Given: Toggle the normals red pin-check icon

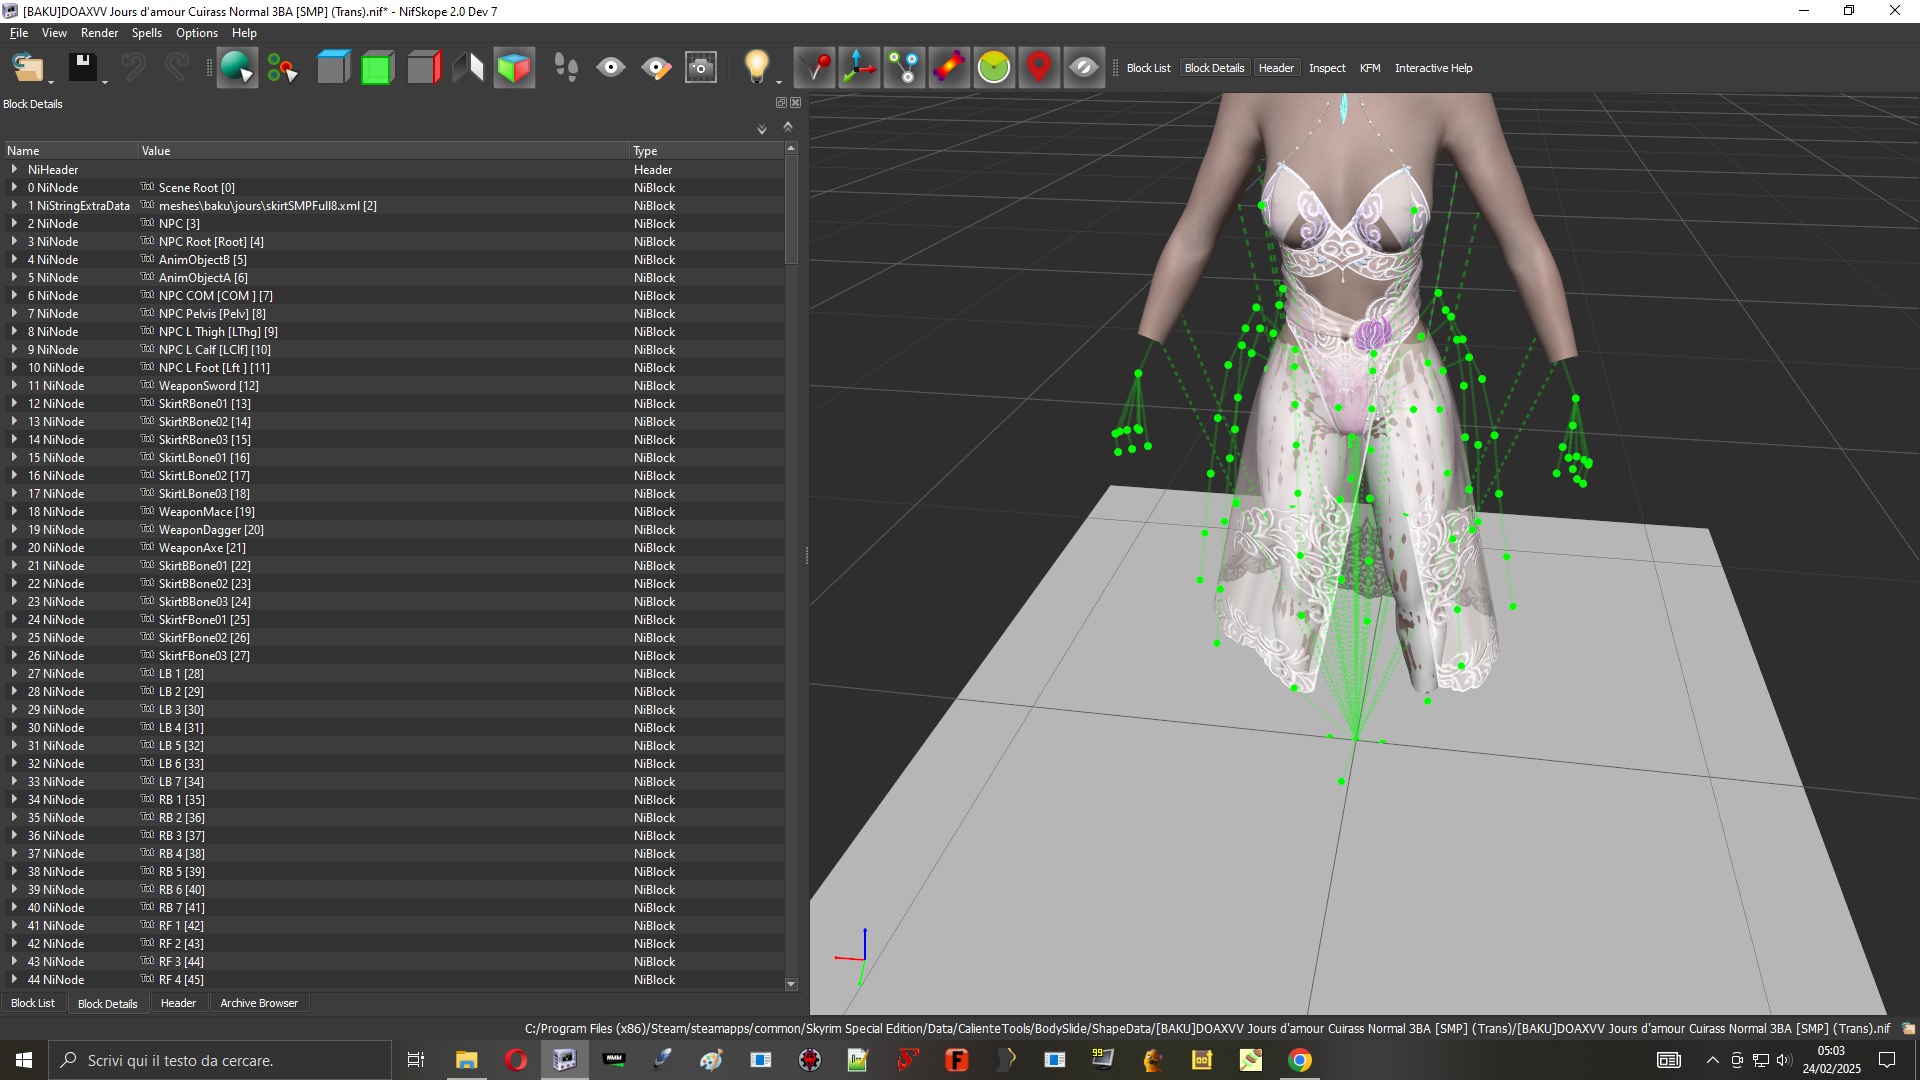Looking at the screenshot, I should (814, 68).
